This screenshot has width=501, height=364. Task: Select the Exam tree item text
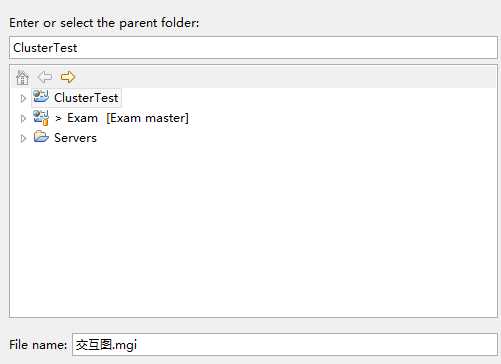coord(82,118)
